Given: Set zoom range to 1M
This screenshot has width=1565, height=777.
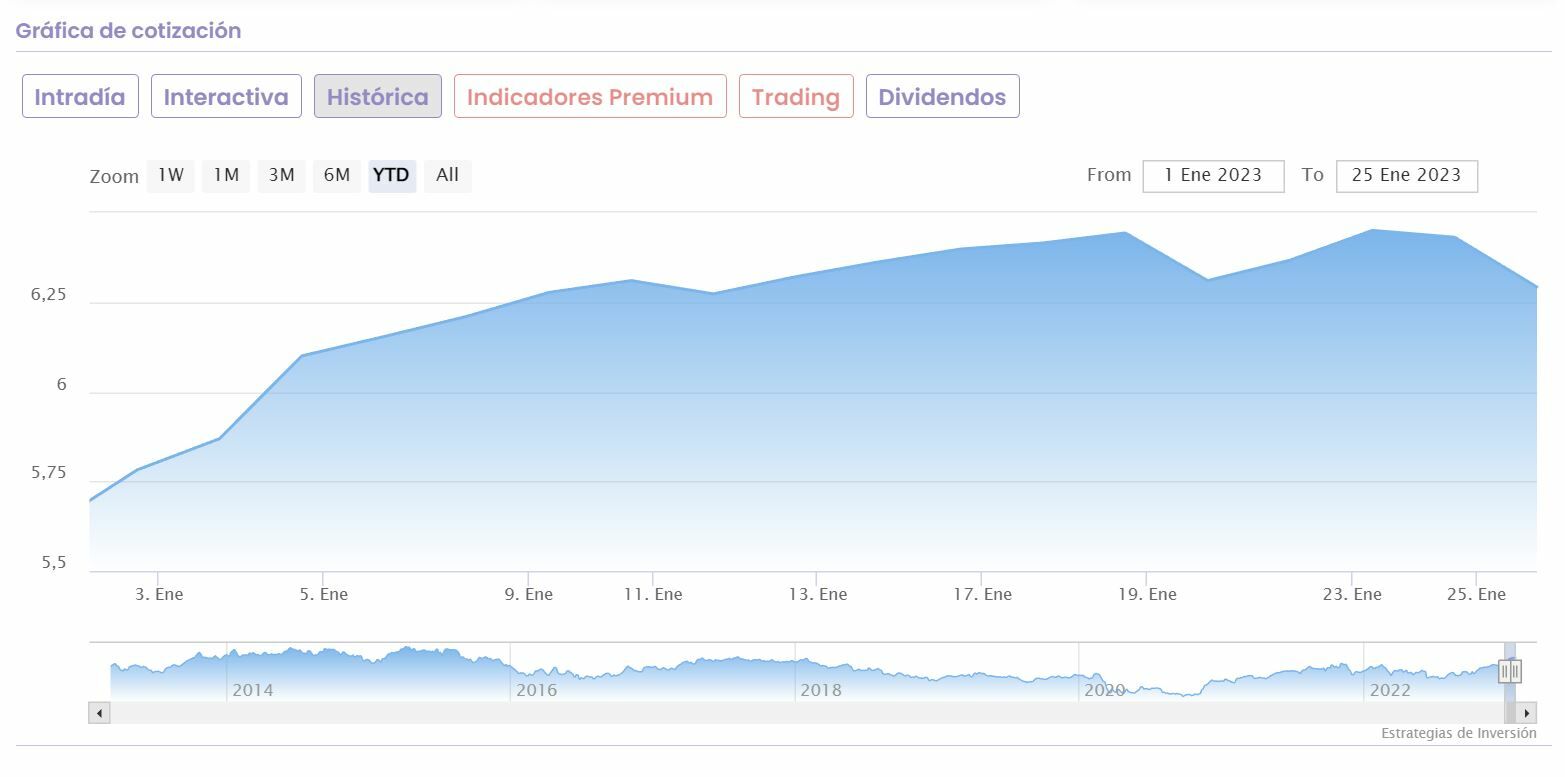Looking at the screenshot, I should coord(226,175).
